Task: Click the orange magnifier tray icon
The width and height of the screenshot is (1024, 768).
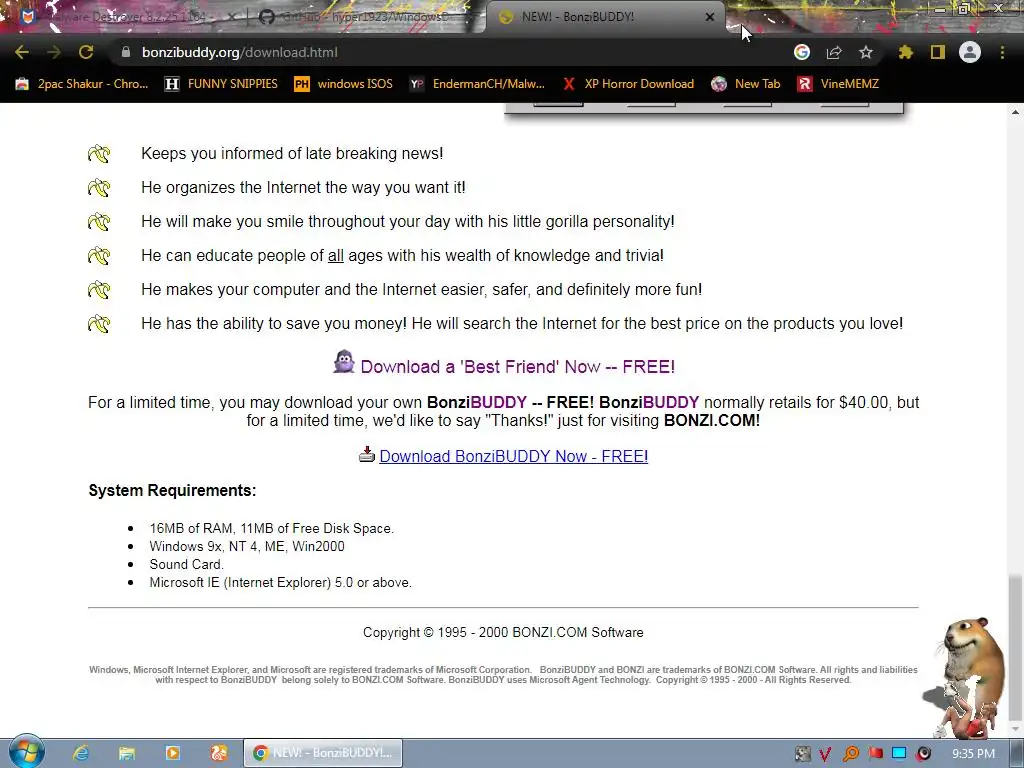Action: [850, 754]
